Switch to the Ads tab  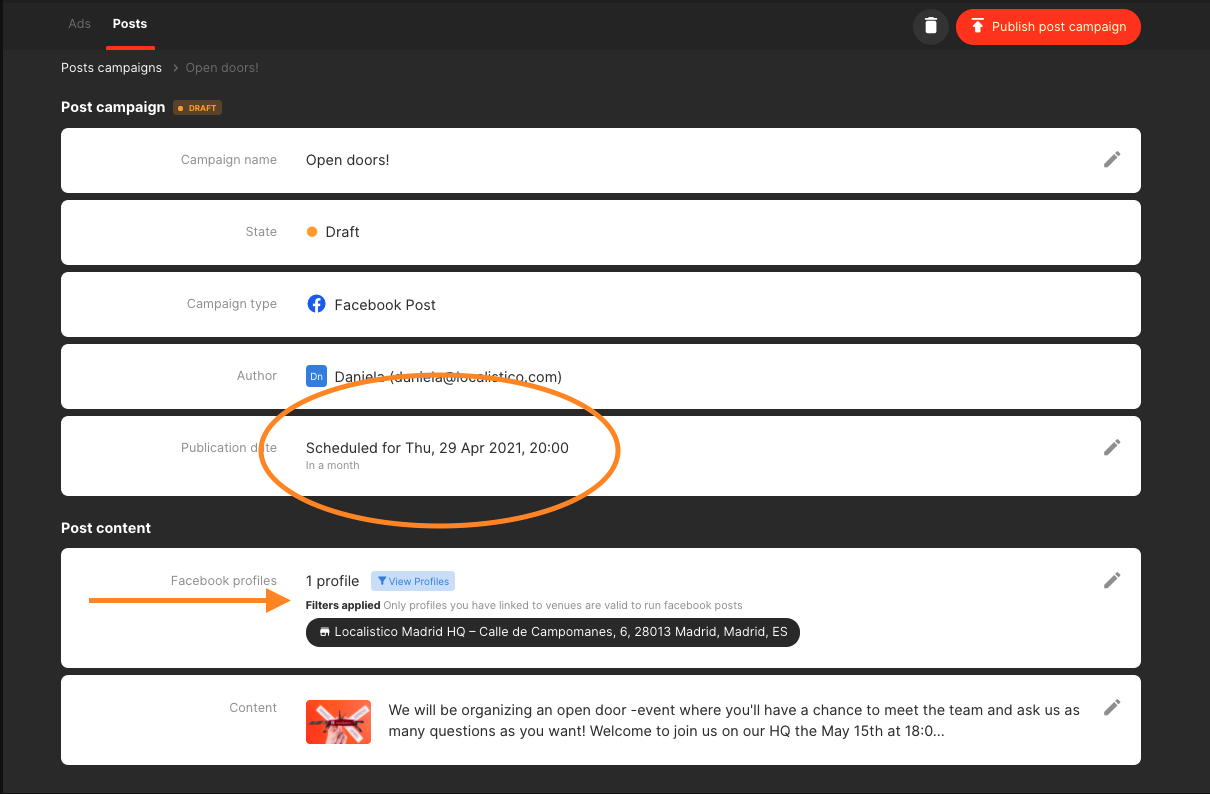point(79,24)
